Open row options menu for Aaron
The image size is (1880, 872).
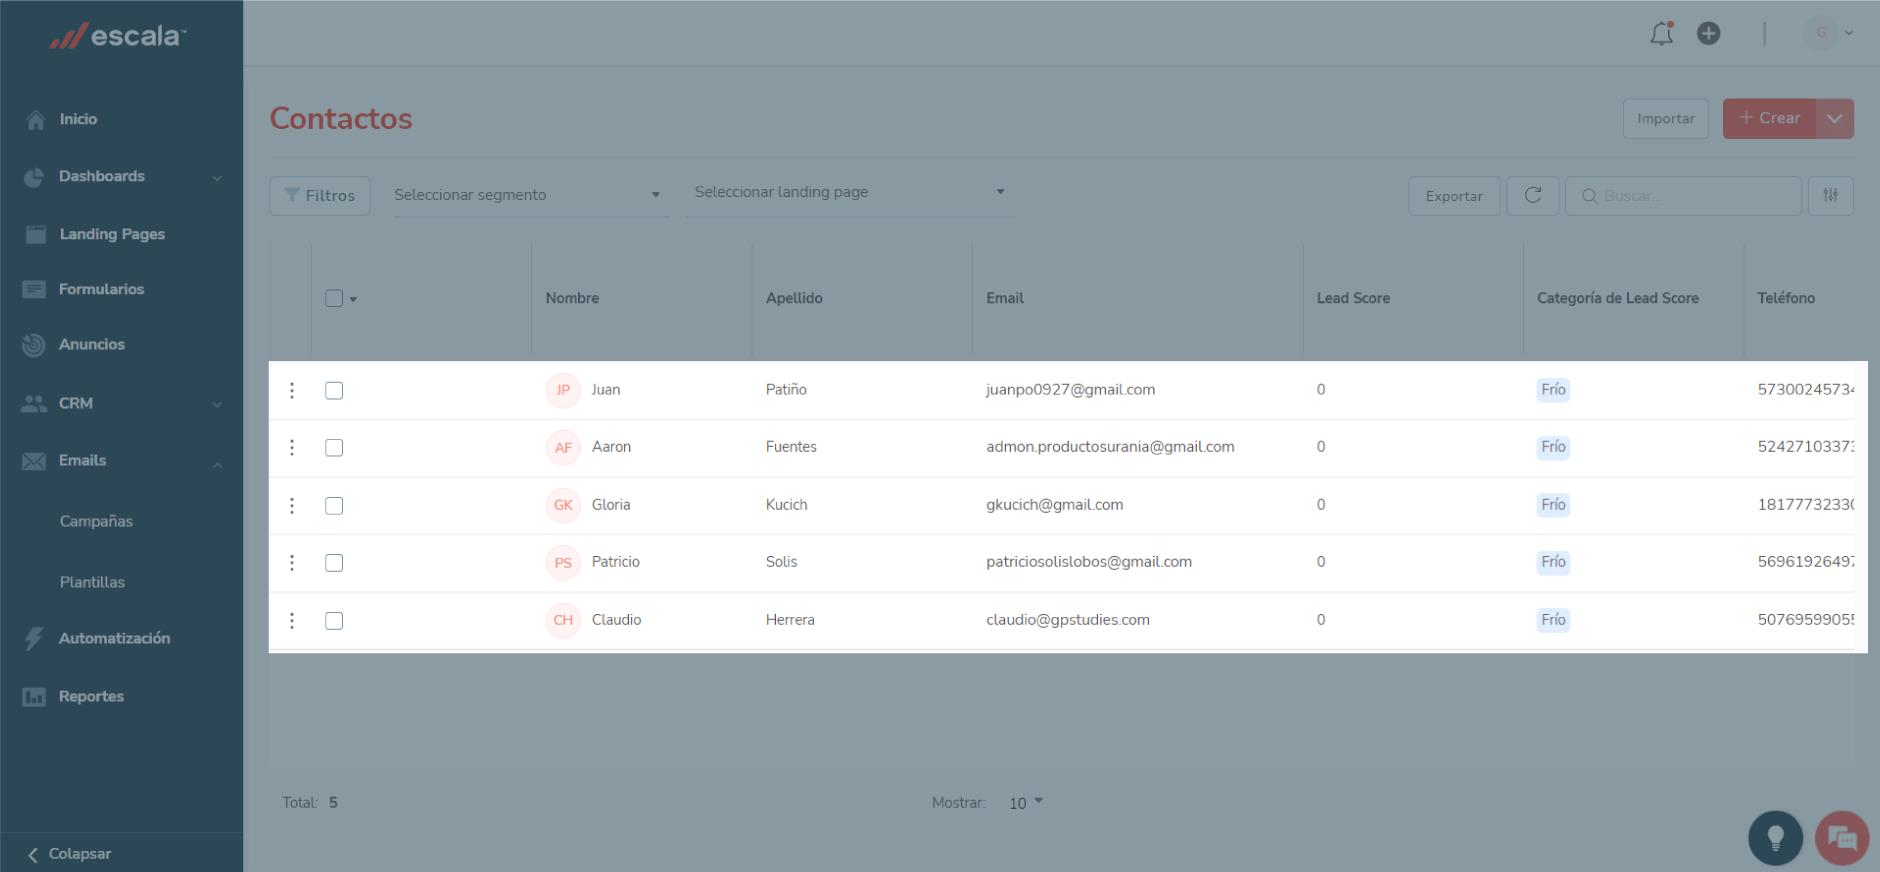pos(292,447)
